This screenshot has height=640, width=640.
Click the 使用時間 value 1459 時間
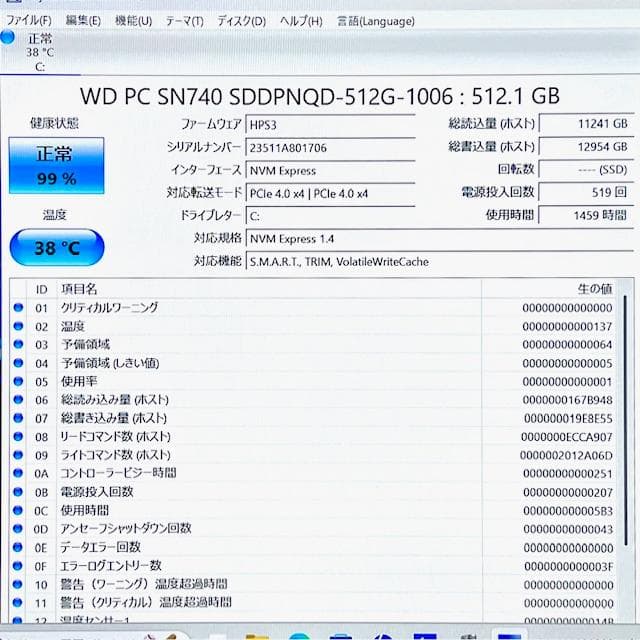pos(586,215)
